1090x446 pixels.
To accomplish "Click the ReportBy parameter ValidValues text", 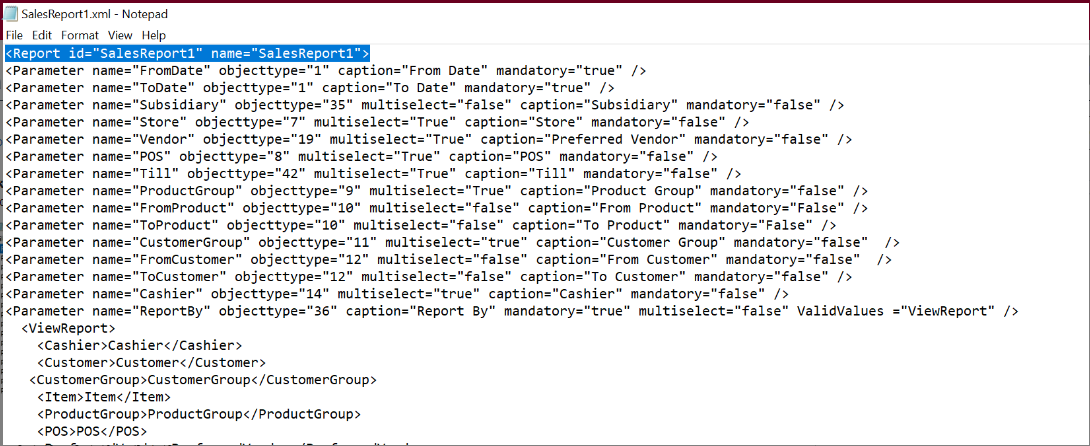I will click(x=894, y=311).
